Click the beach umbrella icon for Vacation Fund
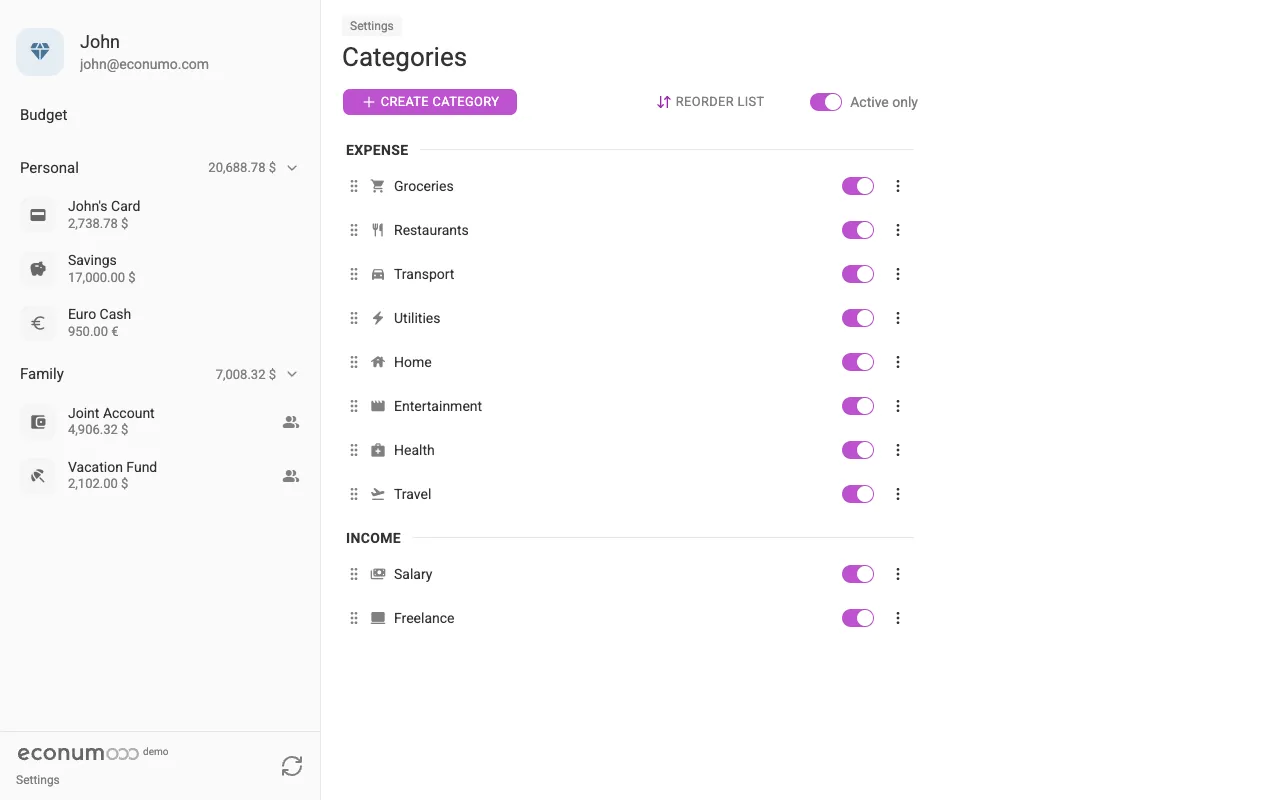Image resolution: width=1280 pixels, height=800 pixels. coord(38,476)
